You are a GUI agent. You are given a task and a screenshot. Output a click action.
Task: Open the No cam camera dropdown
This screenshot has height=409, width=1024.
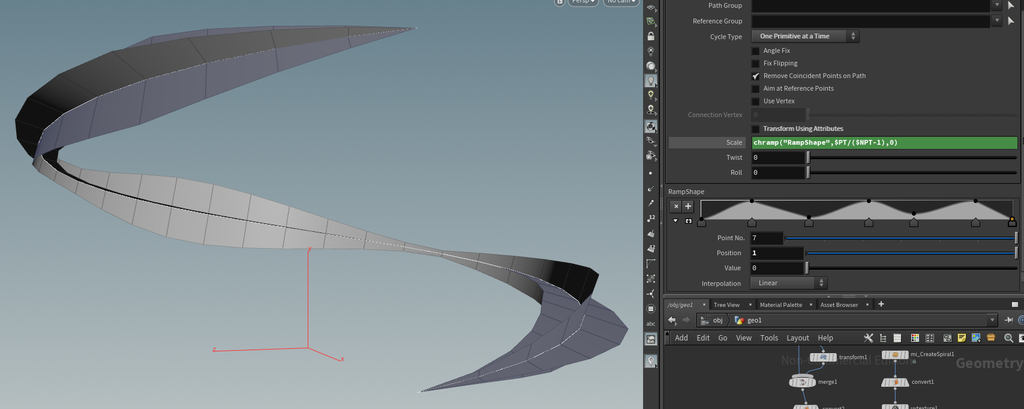coord(620,3)
